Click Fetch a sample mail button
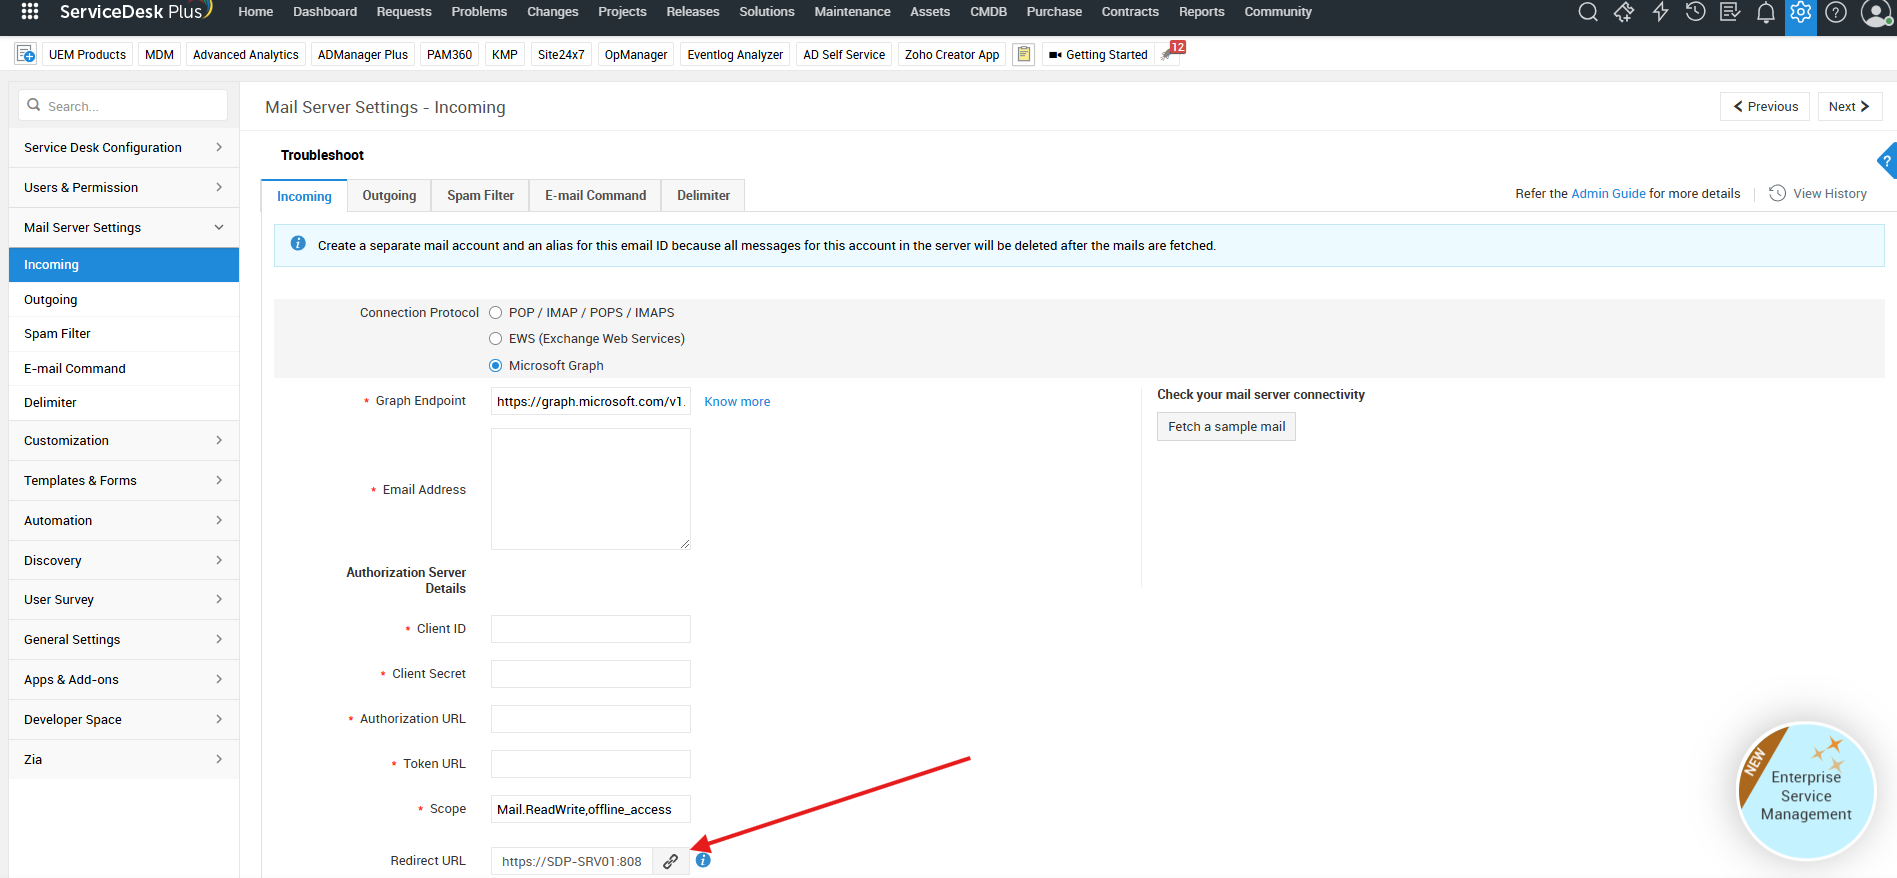Viewport: 1897px width, 878px height. pyautogui.click(x=1226, y=427)
